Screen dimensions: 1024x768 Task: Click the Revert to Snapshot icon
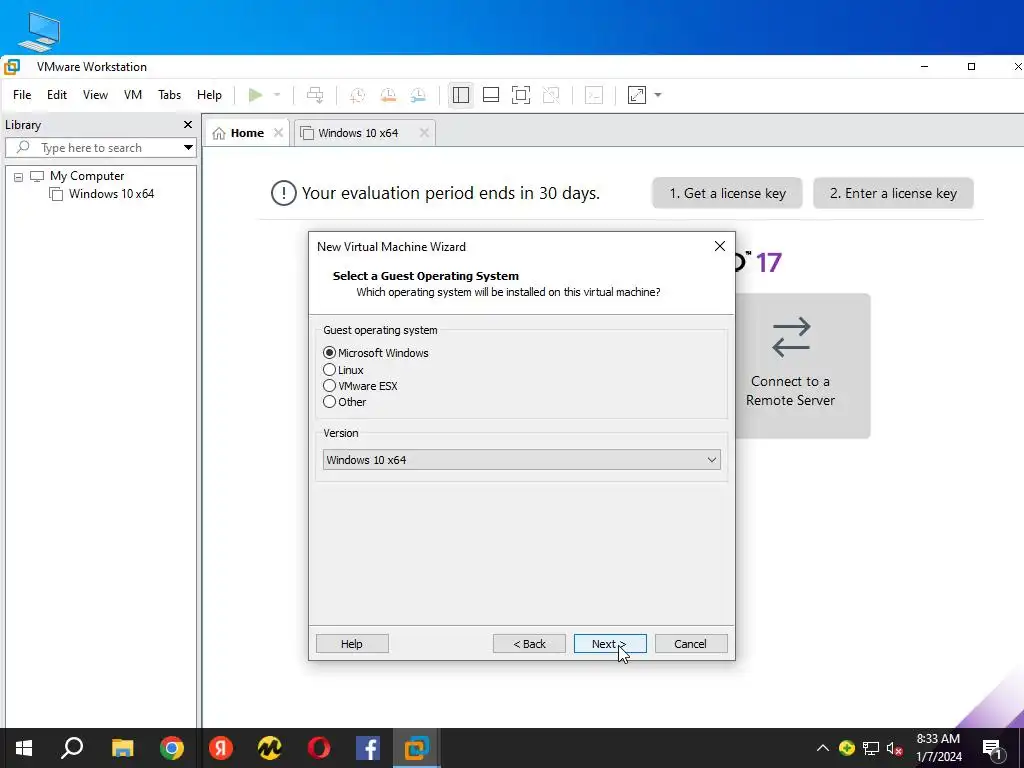coord(388,95)
